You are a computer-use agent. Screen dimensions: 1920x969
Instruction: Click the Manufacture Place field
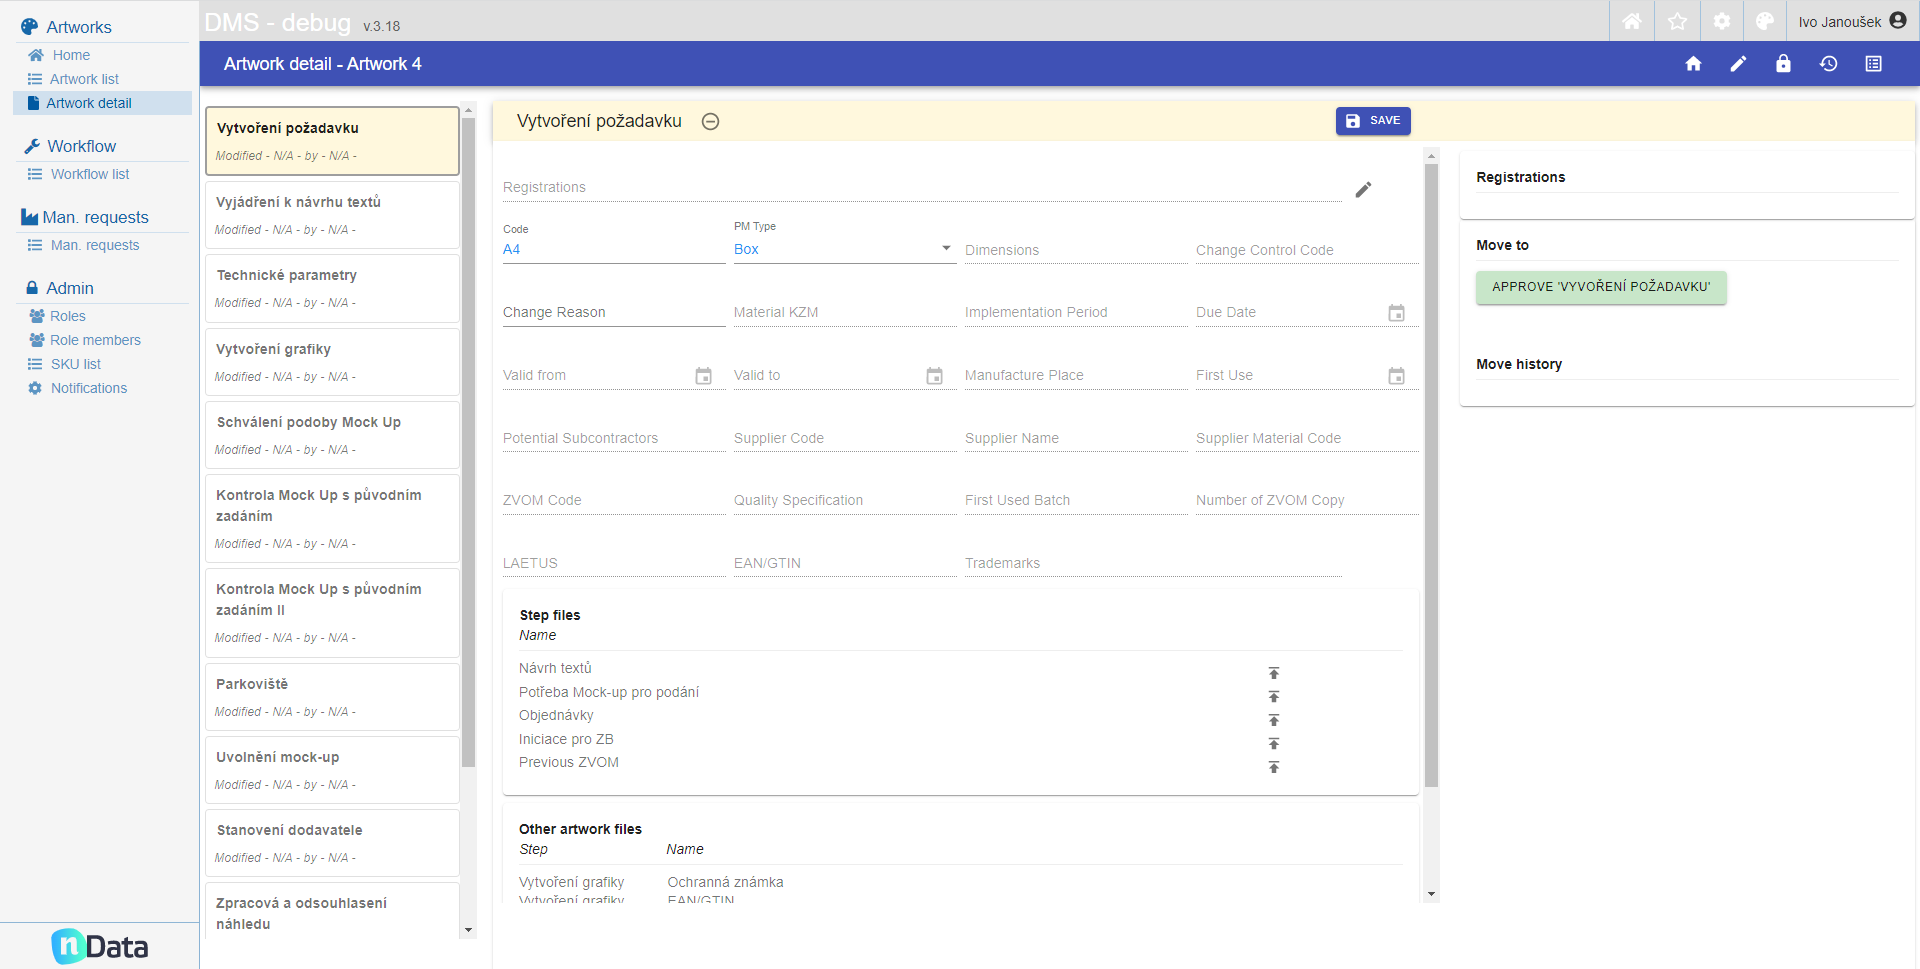[1075, 375]
